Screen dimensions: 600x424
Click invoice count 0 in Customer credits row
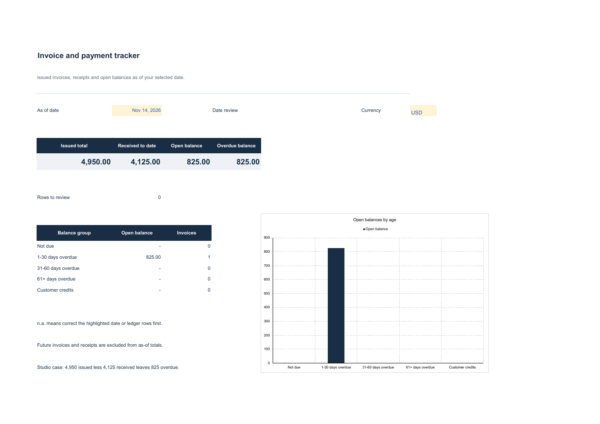click(x=209, y=290)
